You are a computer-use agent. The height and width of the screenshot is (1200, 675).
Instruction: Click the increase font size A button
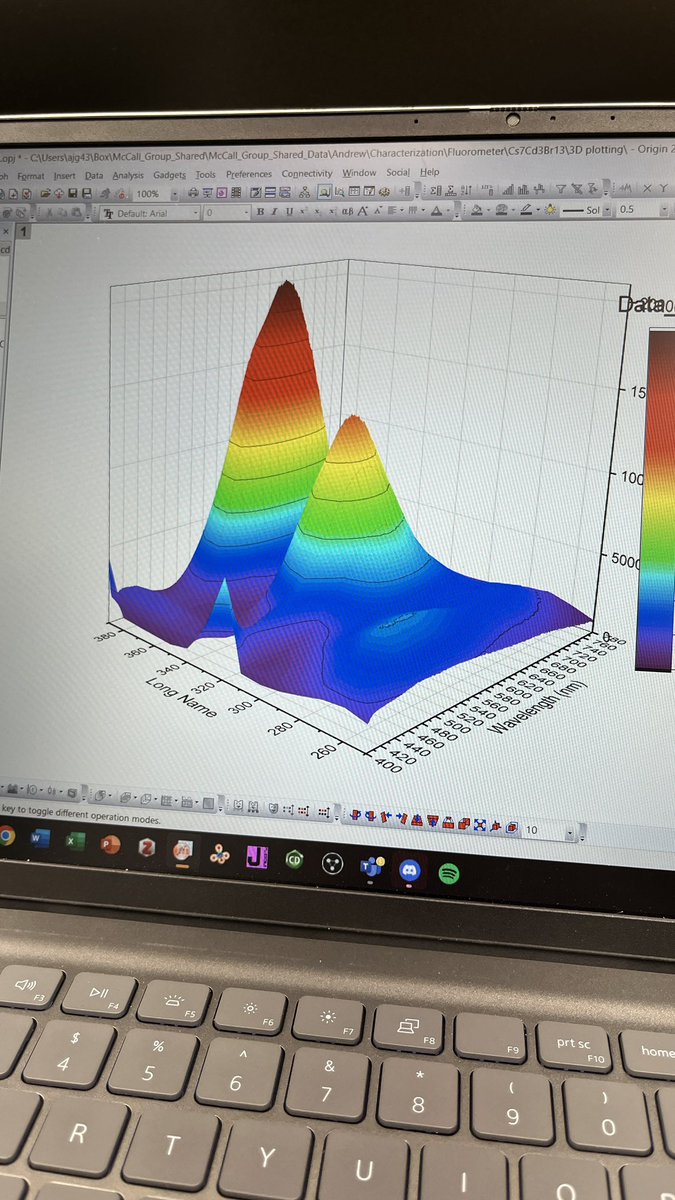pyautogui.click(x=362, y=211)
